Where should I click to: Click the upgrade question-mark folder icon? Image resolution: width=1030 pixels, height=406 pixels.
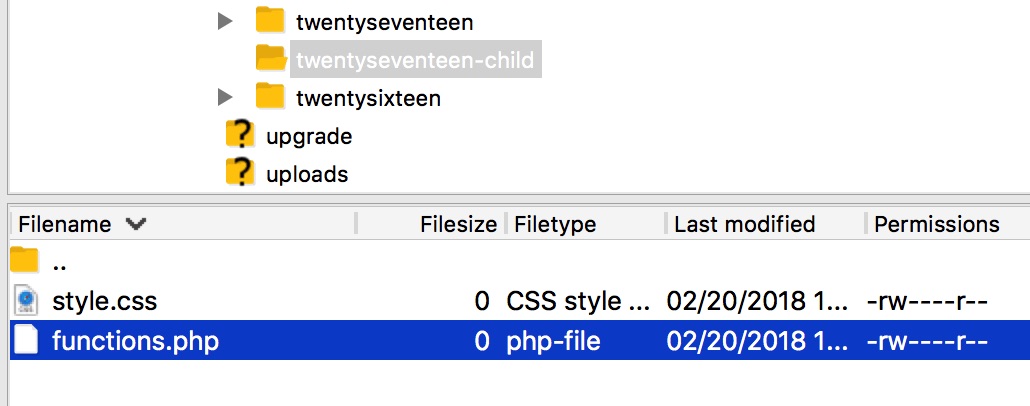pos(240,135)
